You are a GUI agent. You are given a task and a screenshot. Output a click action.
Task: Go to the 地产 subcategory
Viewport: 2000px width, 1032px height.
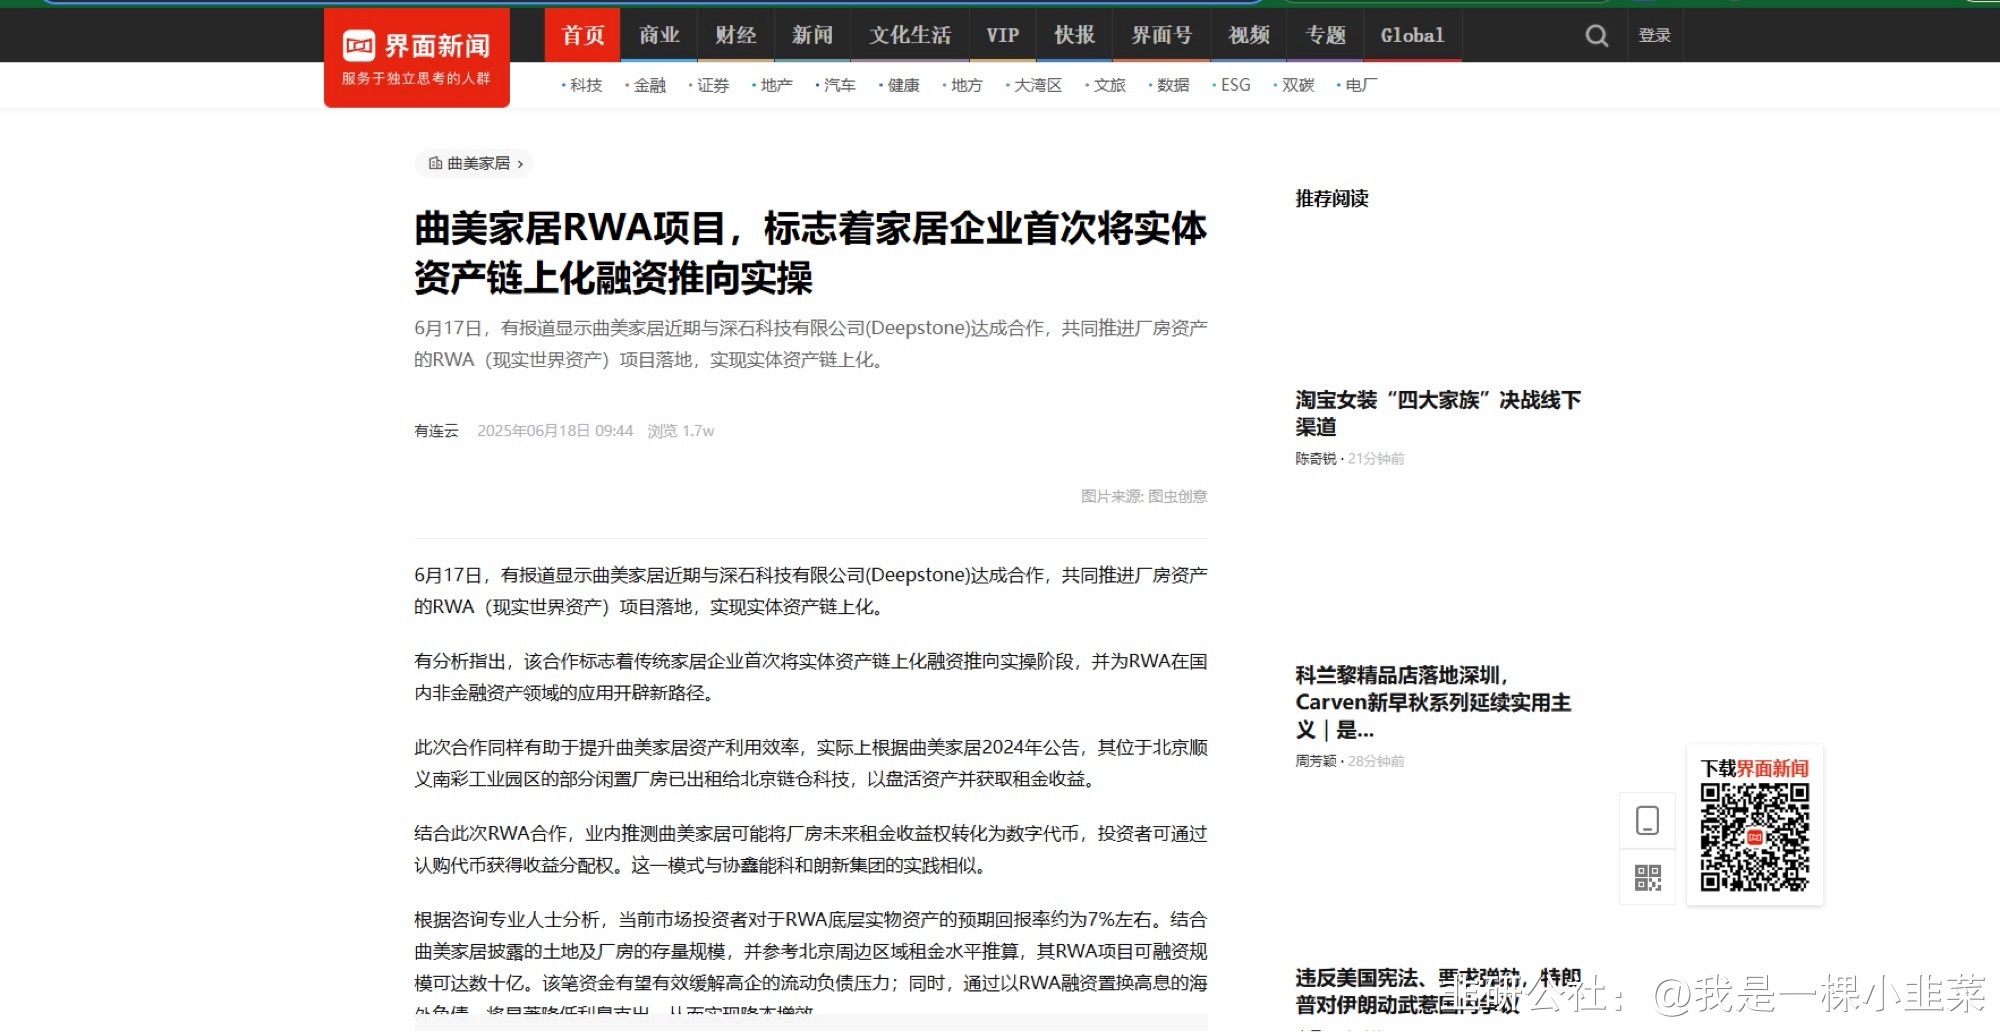click(776, 85)
